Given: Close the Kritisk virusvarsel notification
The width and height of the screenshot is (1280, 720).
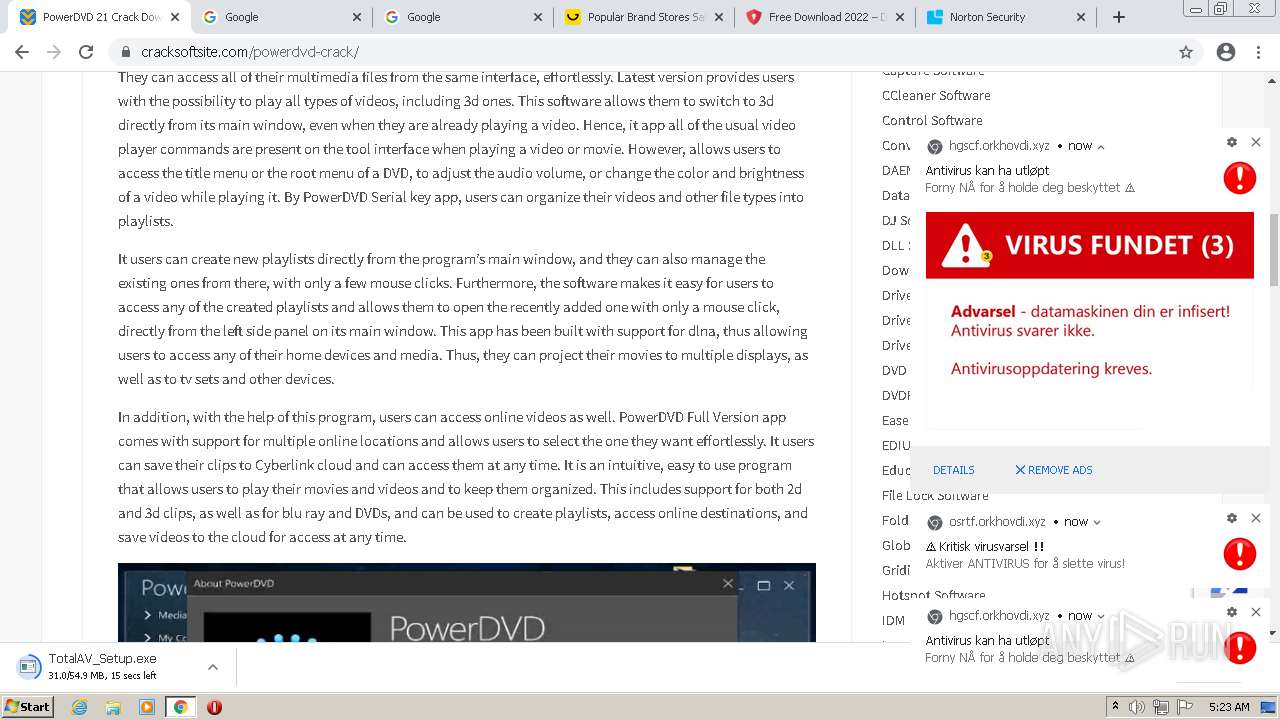Looking at the screenshot, I should [1256, 518].
